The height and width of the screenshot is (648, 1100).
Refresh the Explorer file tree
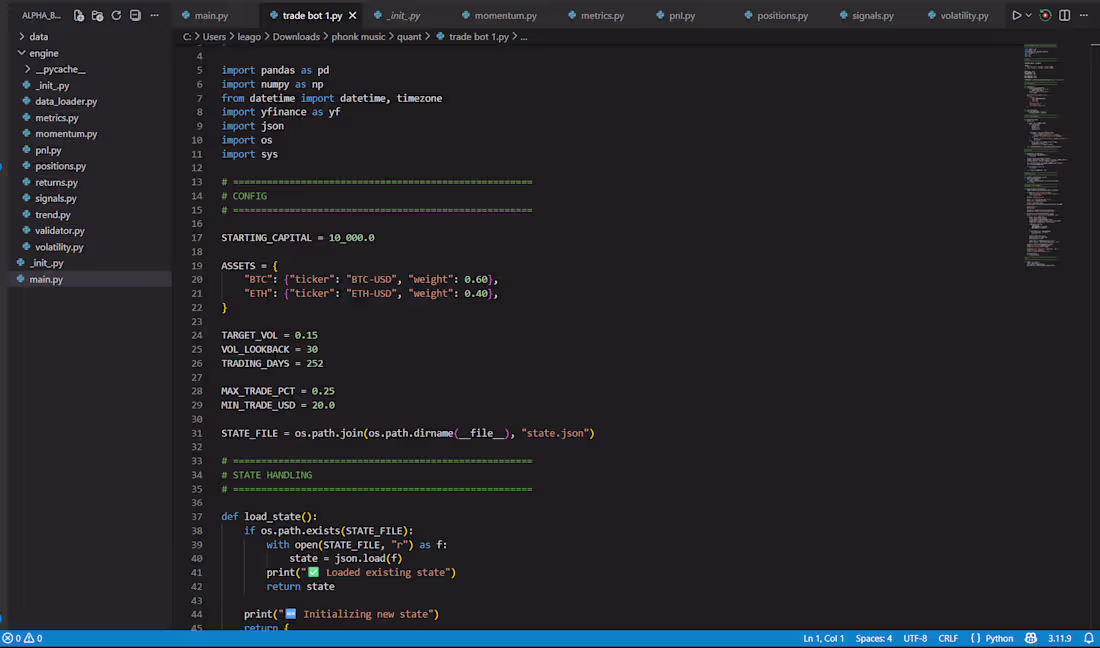[x=115, y=15]
